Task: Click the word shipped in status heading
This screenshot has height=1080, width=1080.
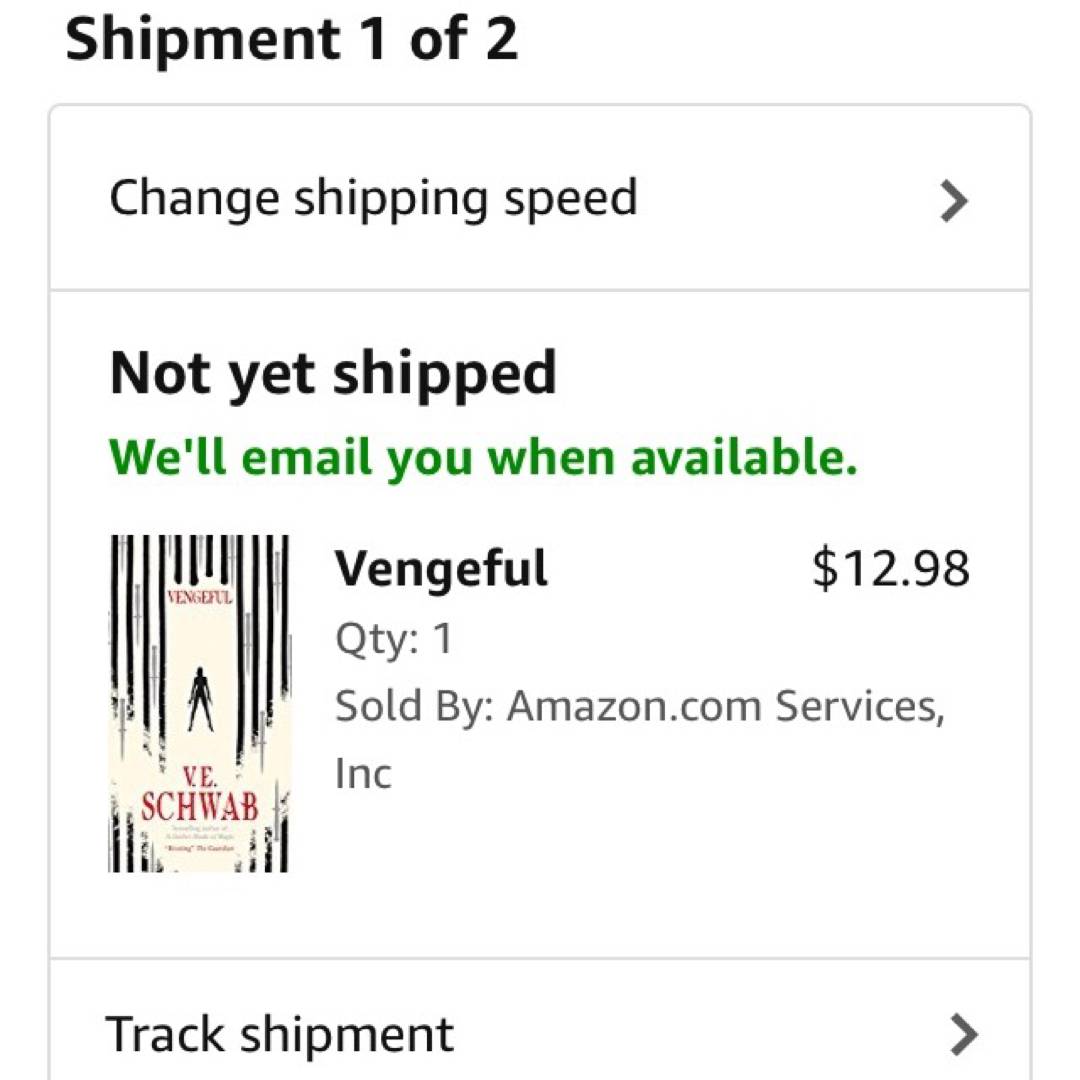Action: (443, 374)
